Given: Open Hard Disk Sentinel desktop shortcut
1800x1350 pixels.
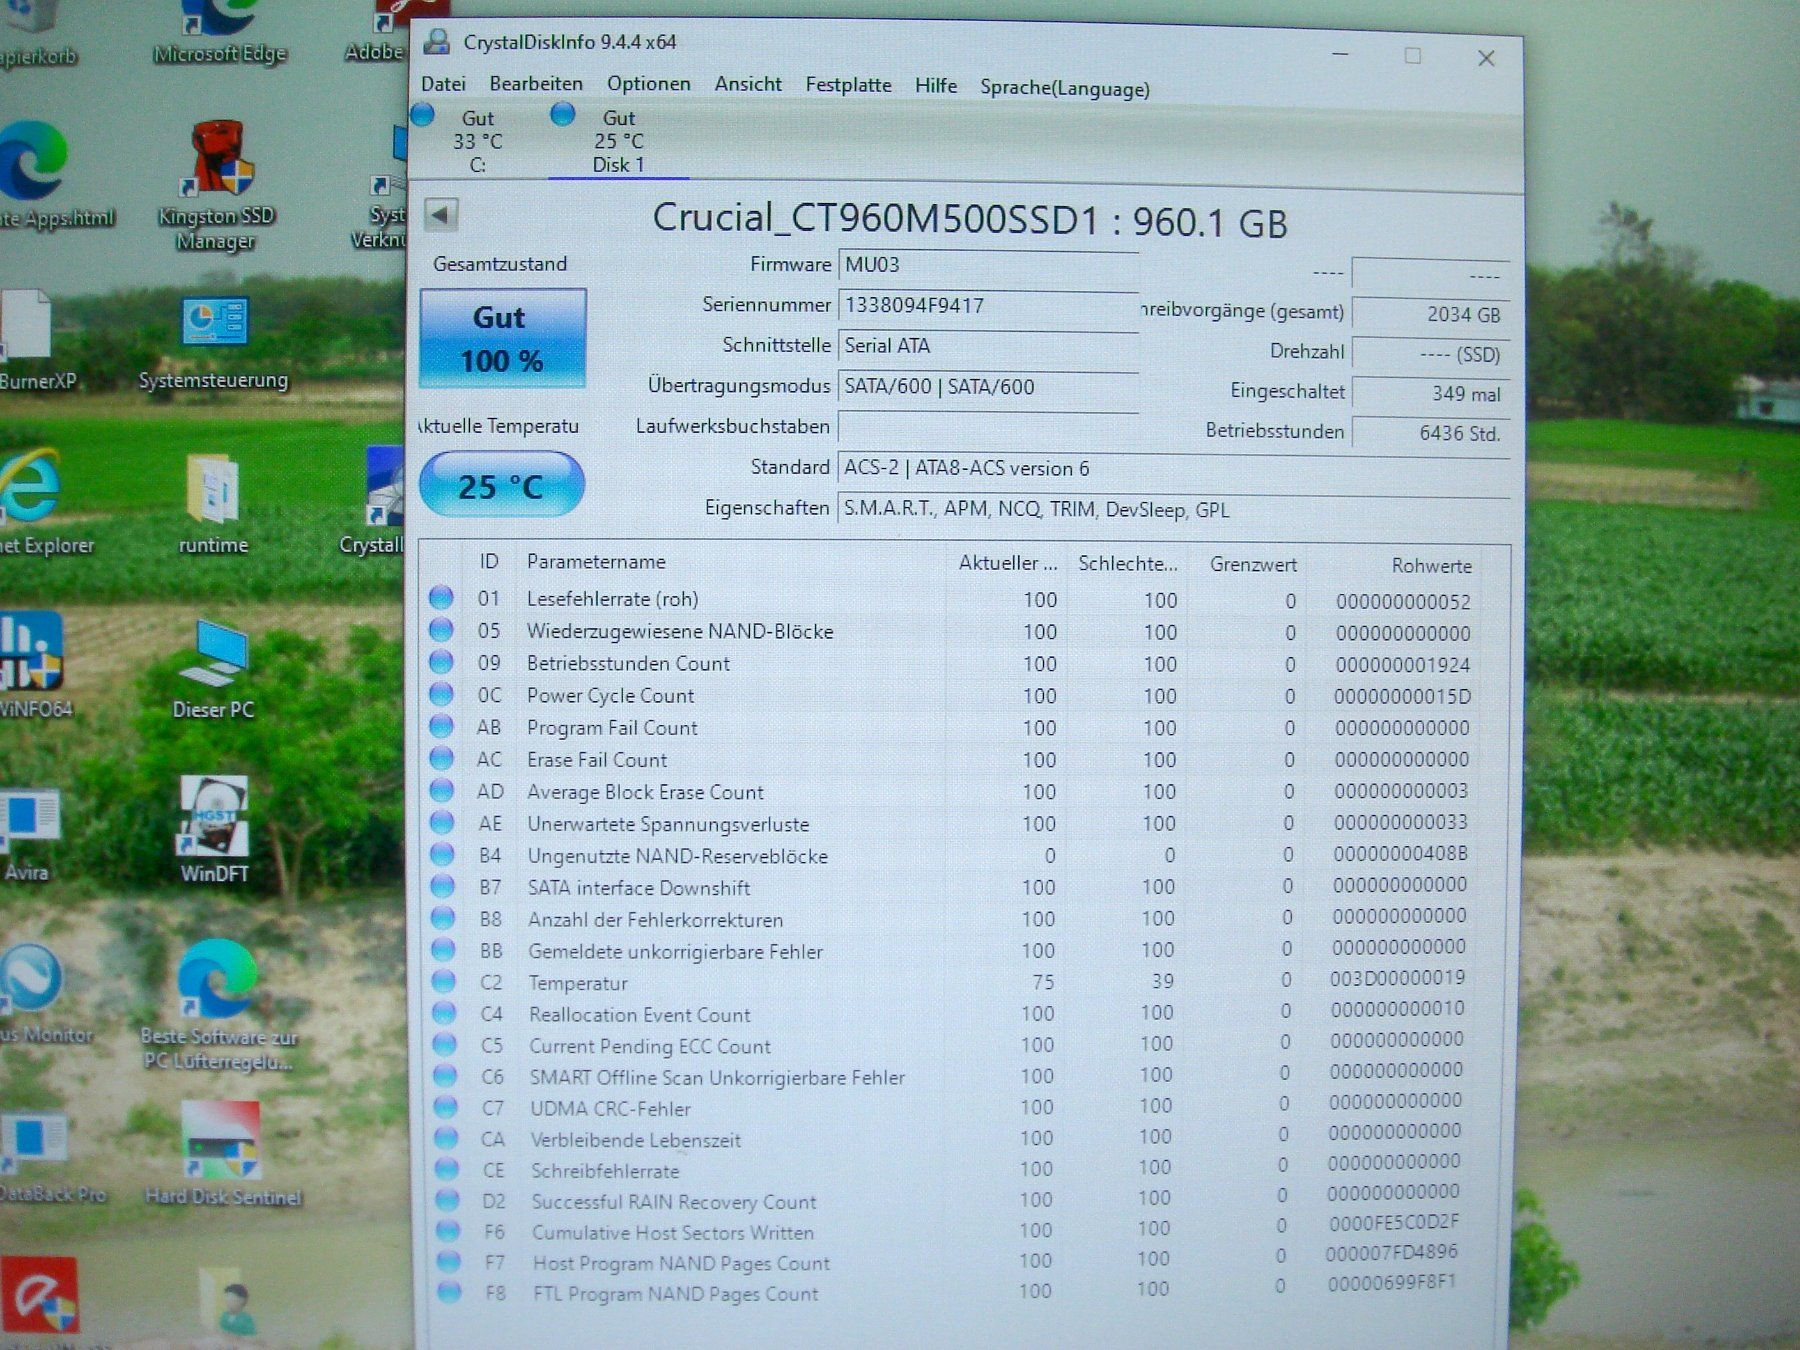Looking at the screenshot, I should [x=223, y=1153].
